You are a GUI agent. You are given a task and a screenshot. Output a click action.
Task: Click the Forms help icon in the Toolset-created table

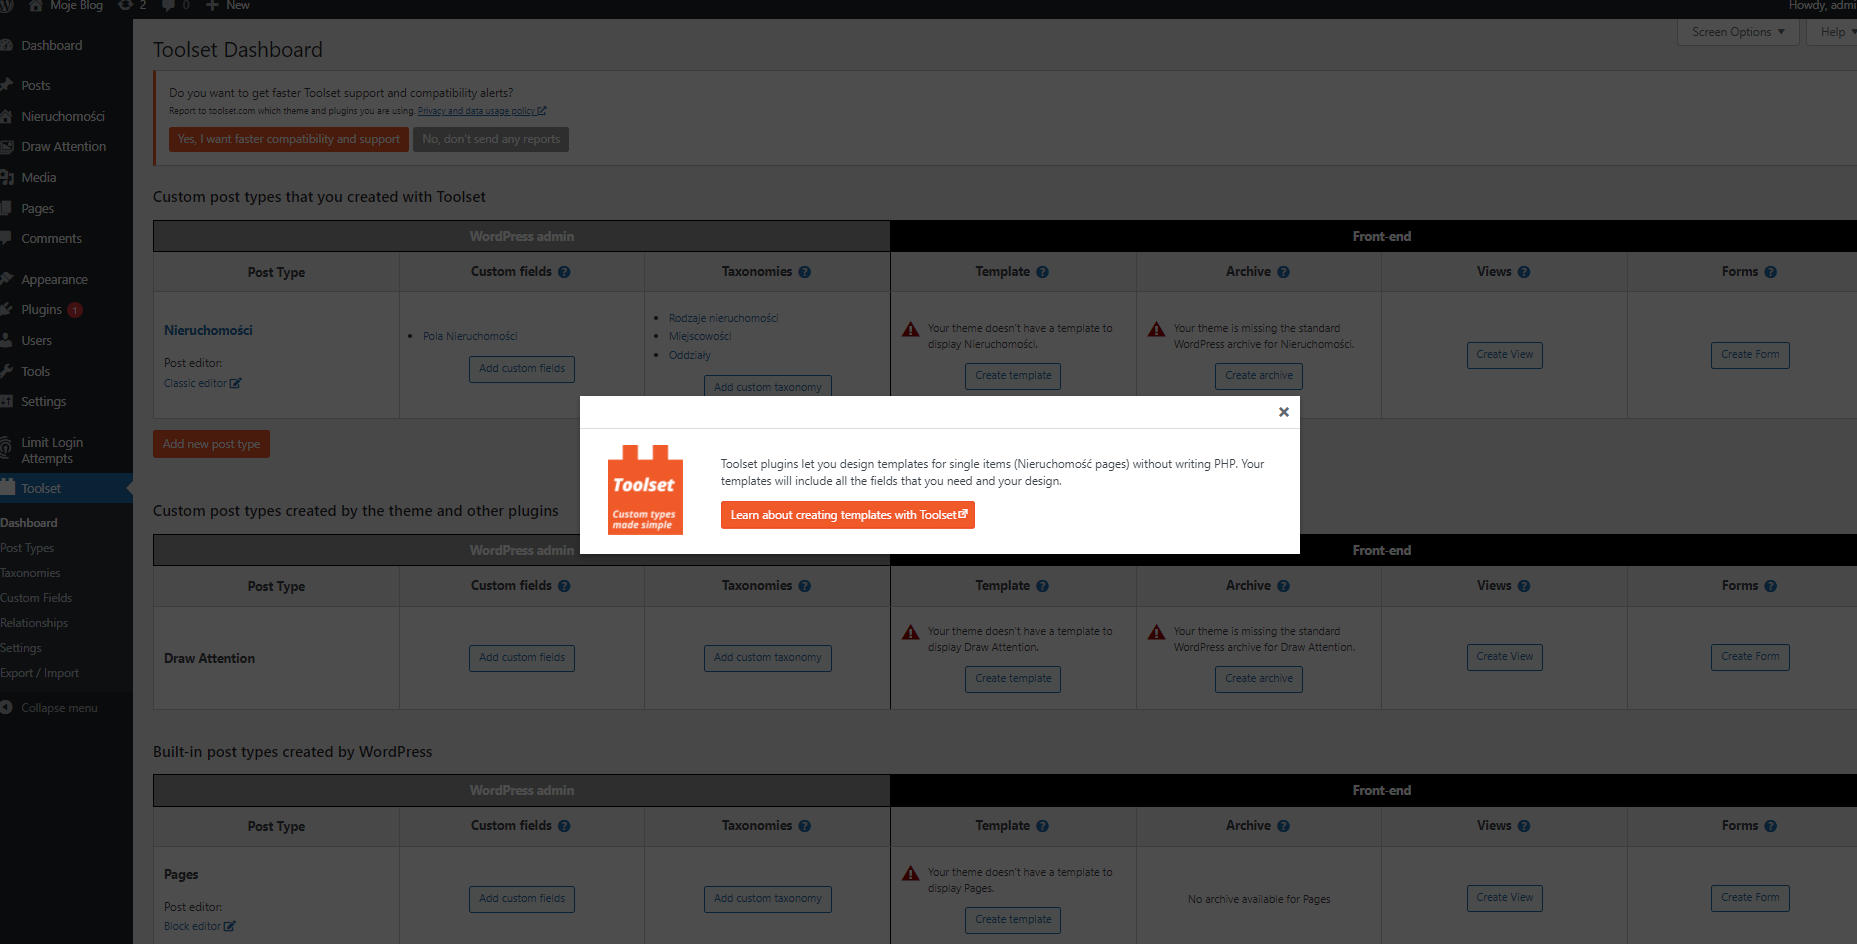1771,272
